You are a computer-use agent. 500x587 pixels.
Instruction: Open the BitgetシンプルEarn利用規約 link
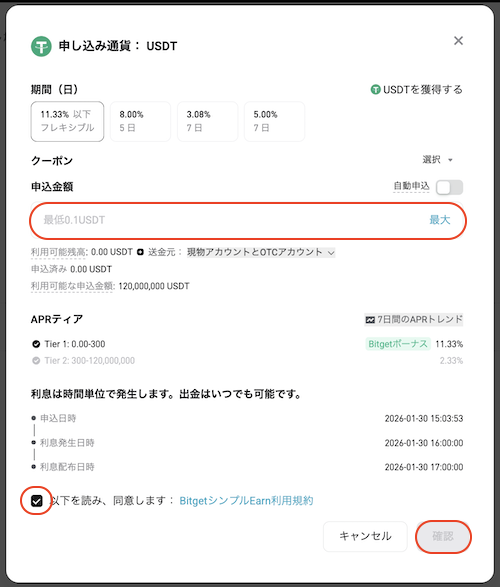246,501
